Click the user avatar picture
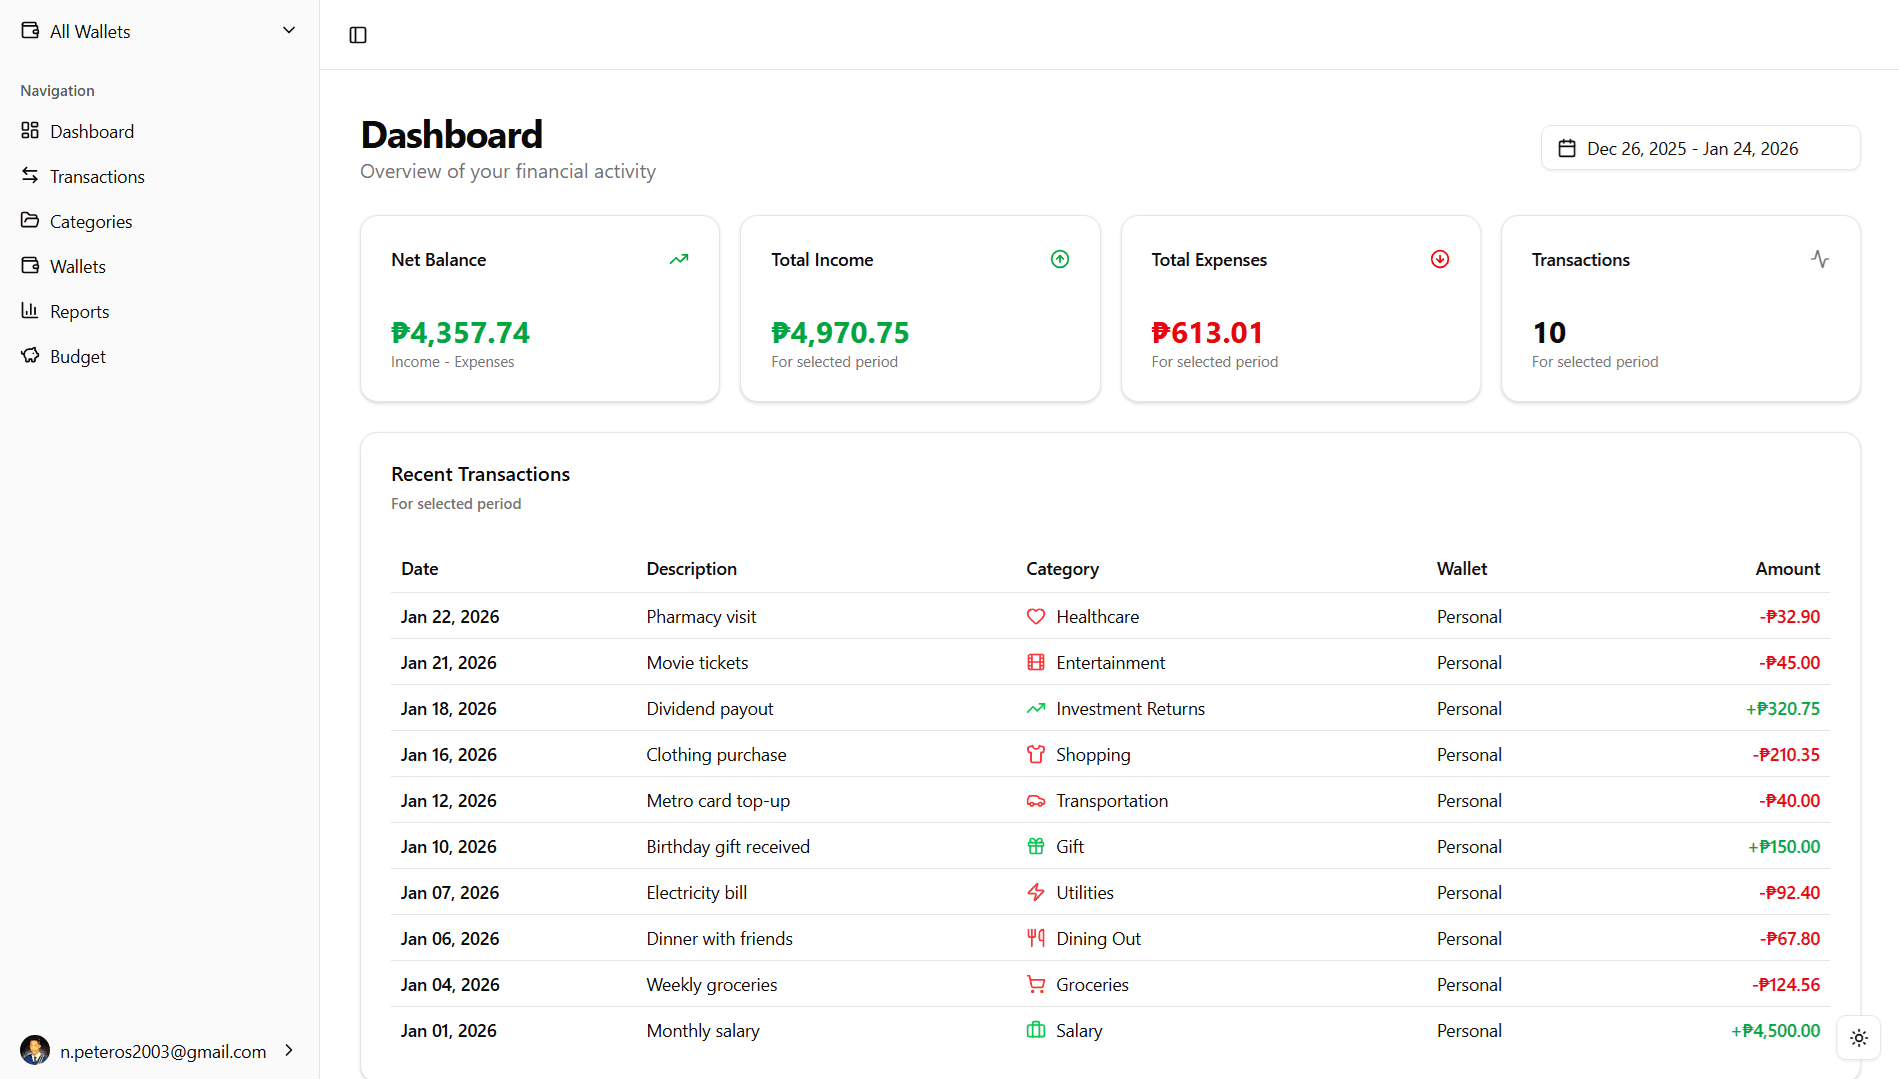 (35, 1050)
